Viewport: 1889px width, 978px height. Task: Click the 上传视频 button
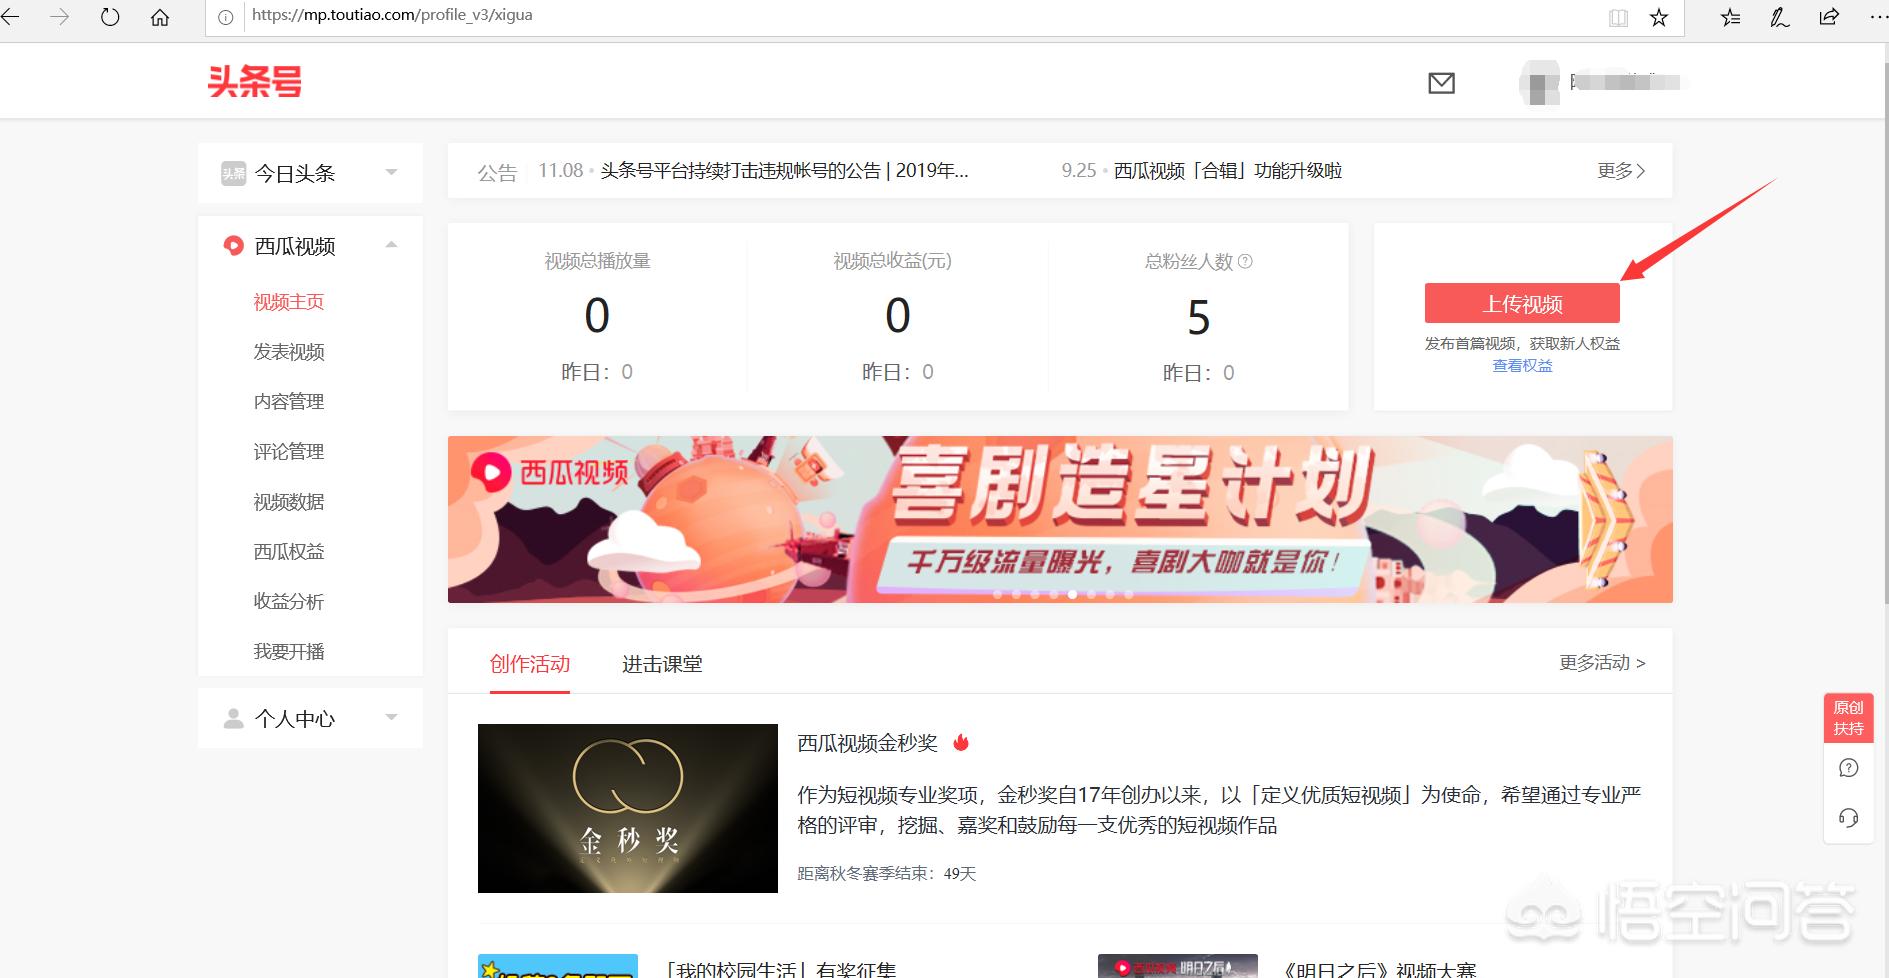pos(1522,303)
